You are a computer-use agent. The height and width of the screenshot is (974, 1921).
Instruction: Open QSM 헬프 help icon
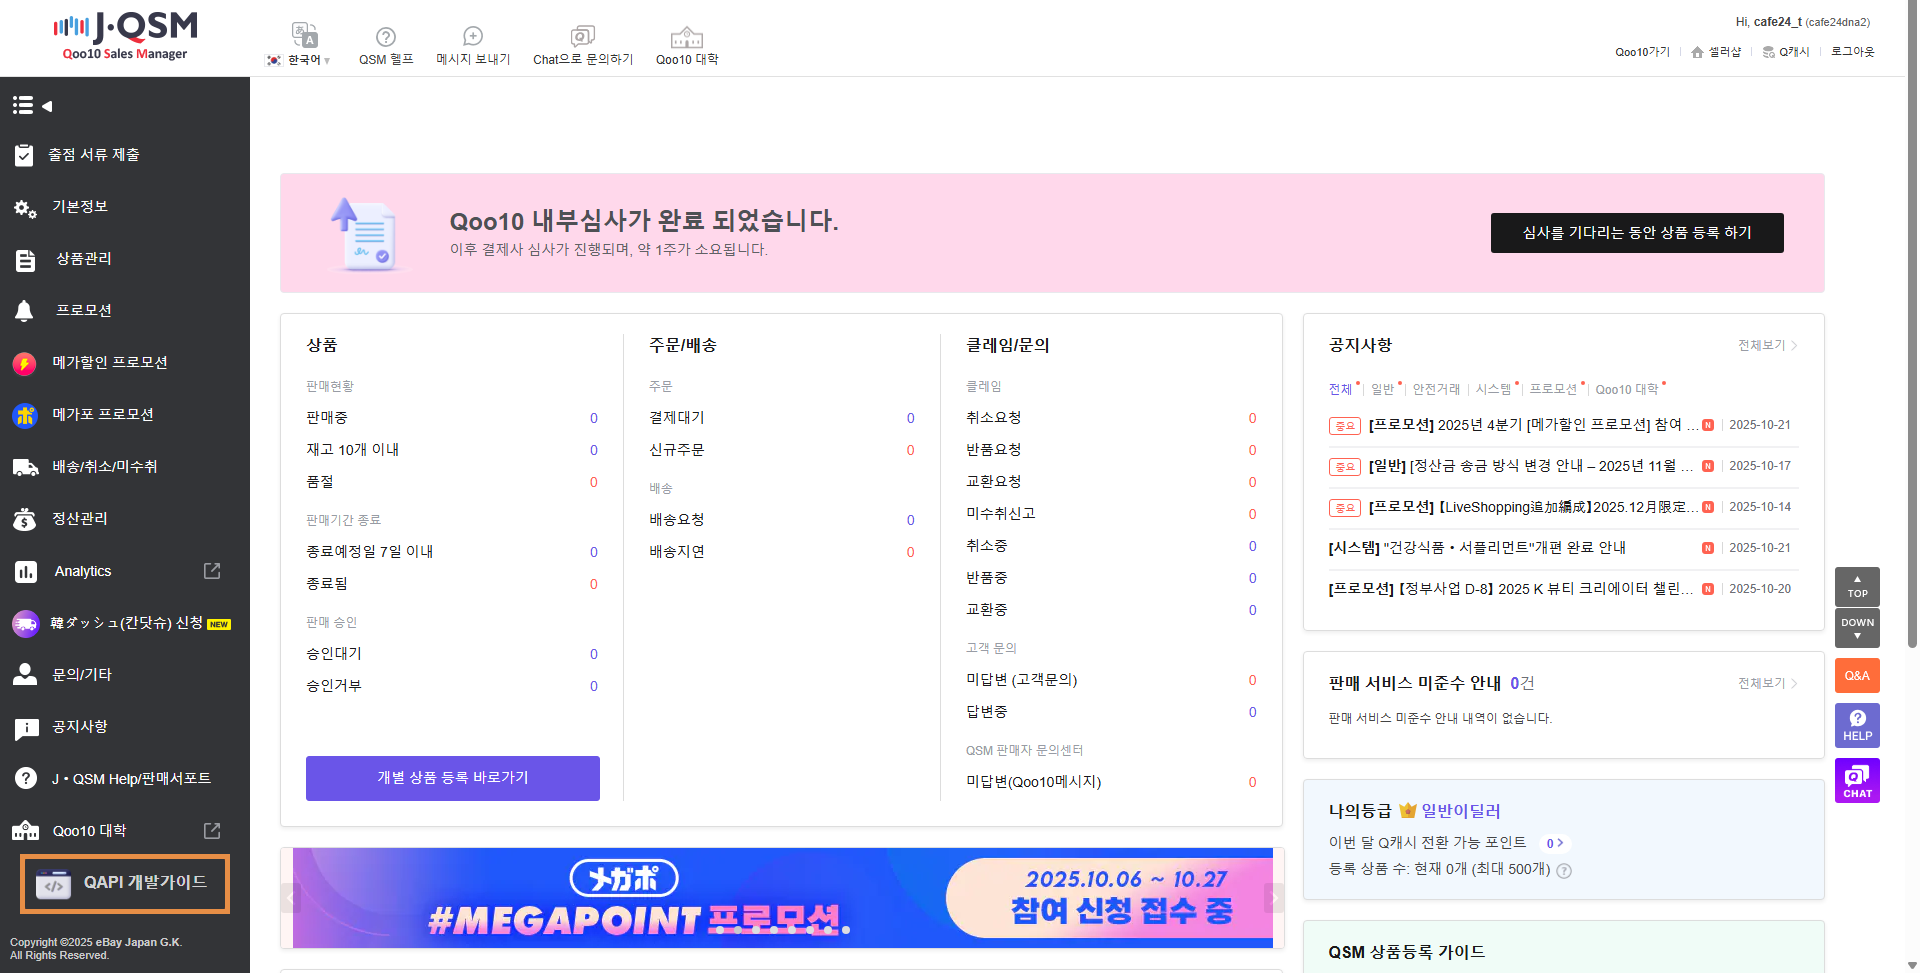pos(386,37)
